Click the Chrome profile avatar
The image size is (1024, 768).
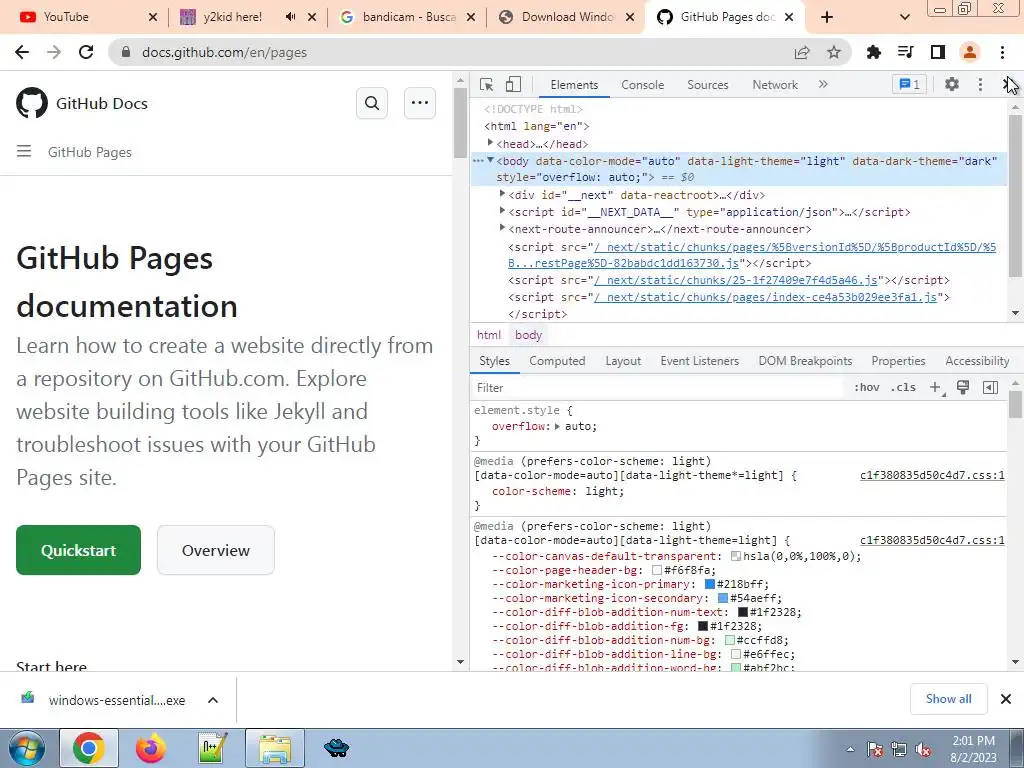tap(970, 52)
